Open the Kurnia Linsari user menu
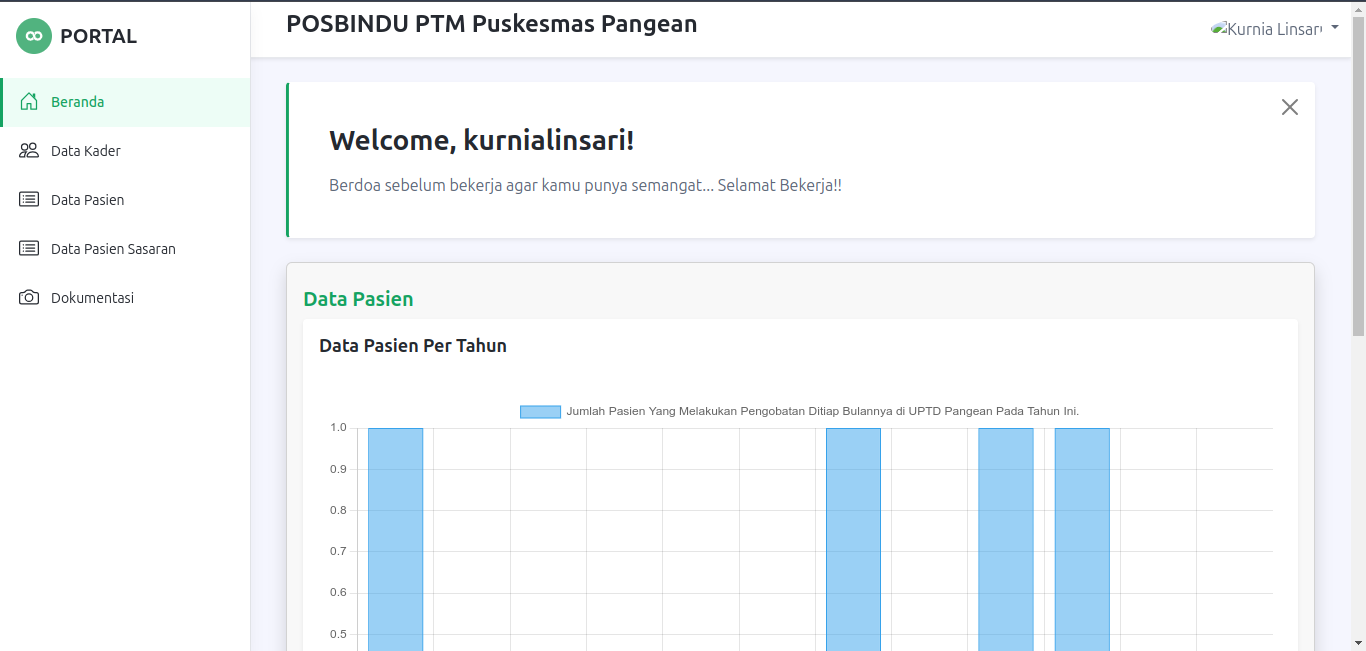 click(1274, 29)
